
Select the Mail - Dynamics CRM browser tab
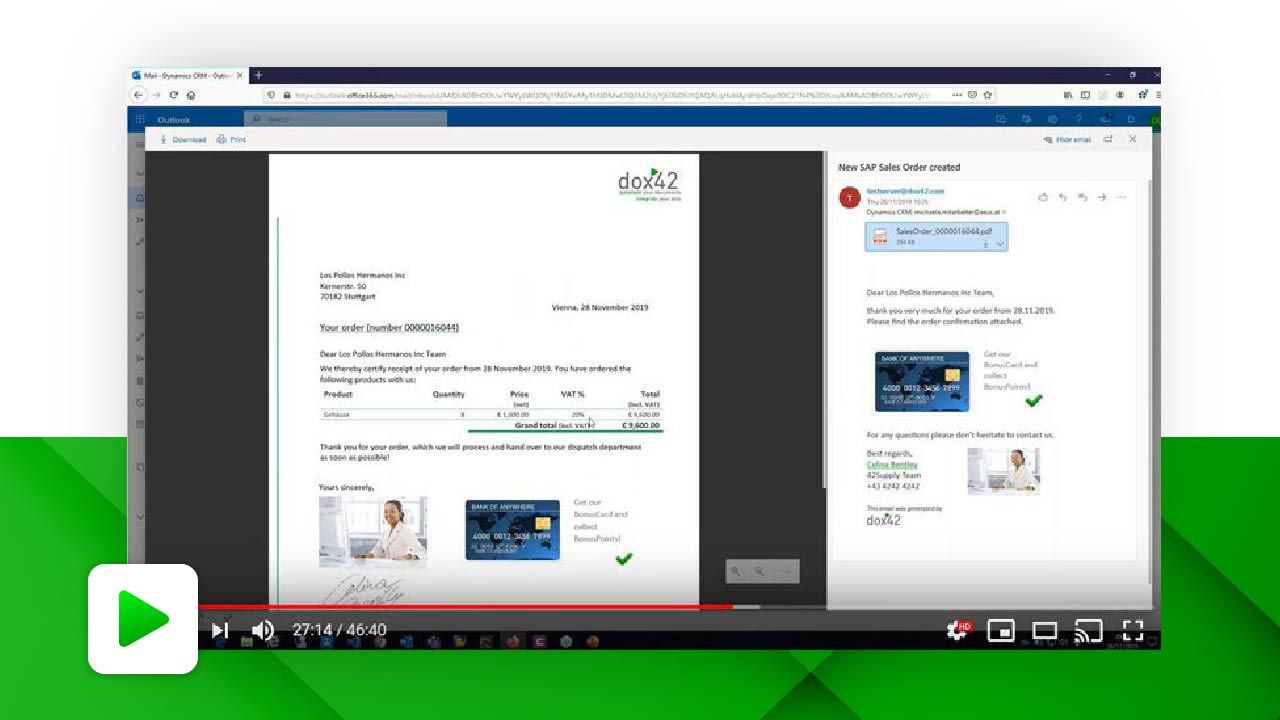pos(189,75)
